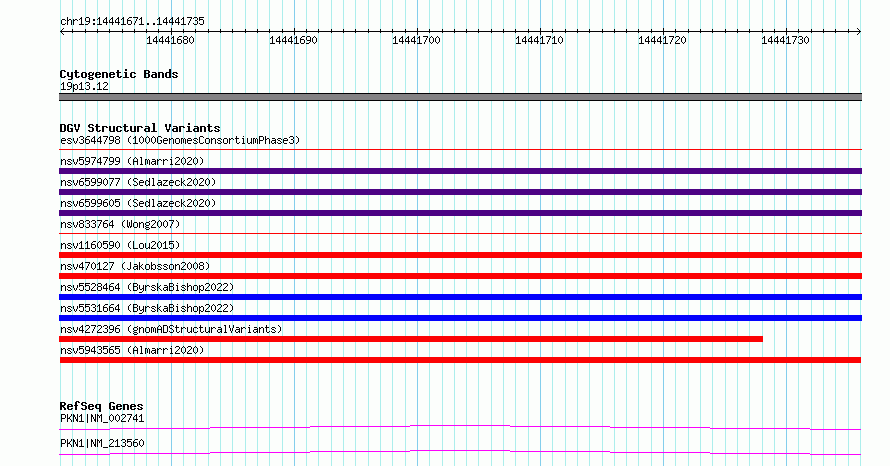Click the Cytogenetic Bands track title

119,74
